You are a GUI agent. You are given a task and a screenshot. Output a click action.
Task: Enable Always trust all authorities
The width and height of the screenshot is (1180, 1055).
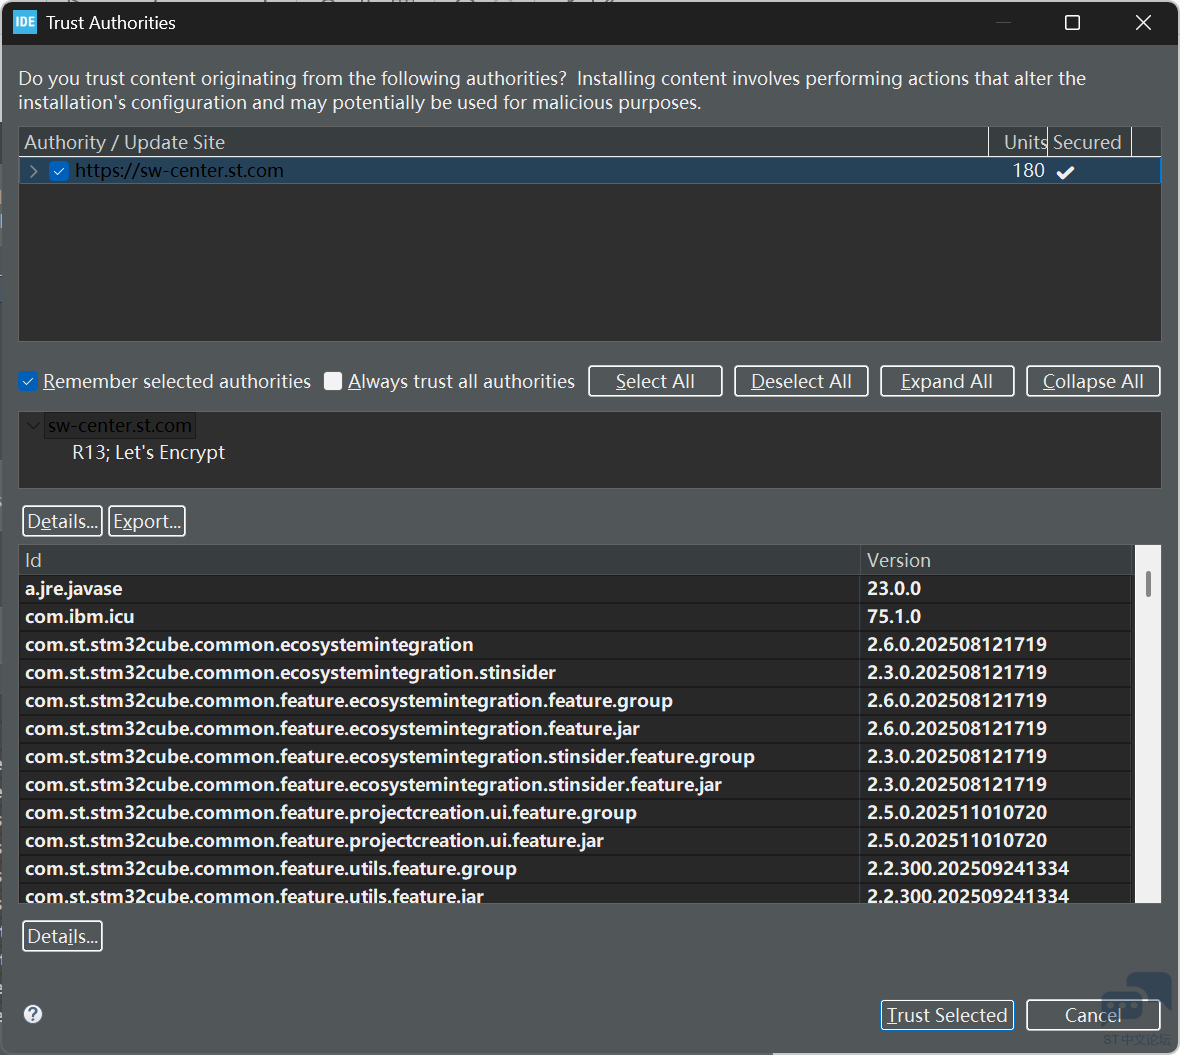(334, 381)
